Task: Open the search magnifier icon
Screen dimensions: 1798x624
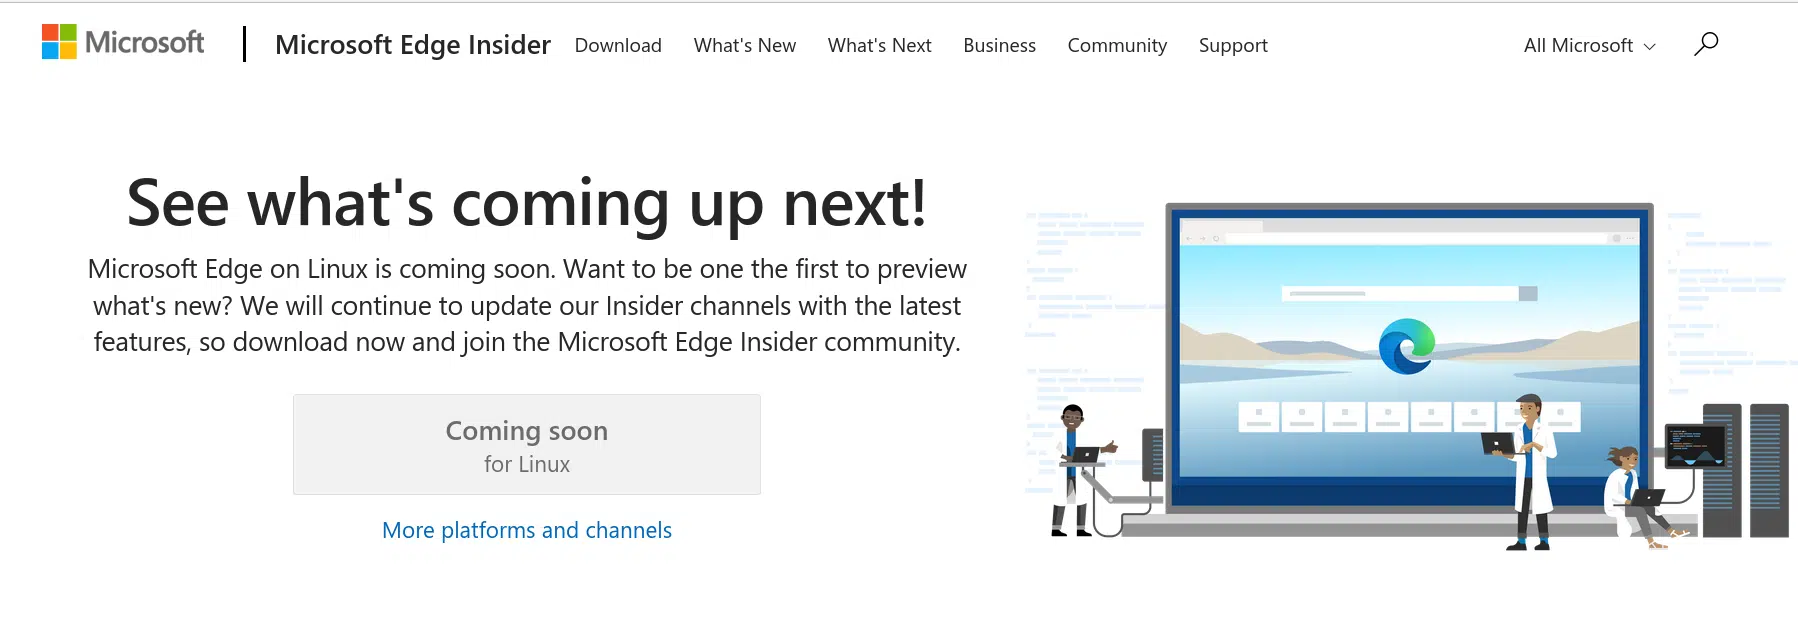Action: pyautogui.click(x=1706, y=44)
